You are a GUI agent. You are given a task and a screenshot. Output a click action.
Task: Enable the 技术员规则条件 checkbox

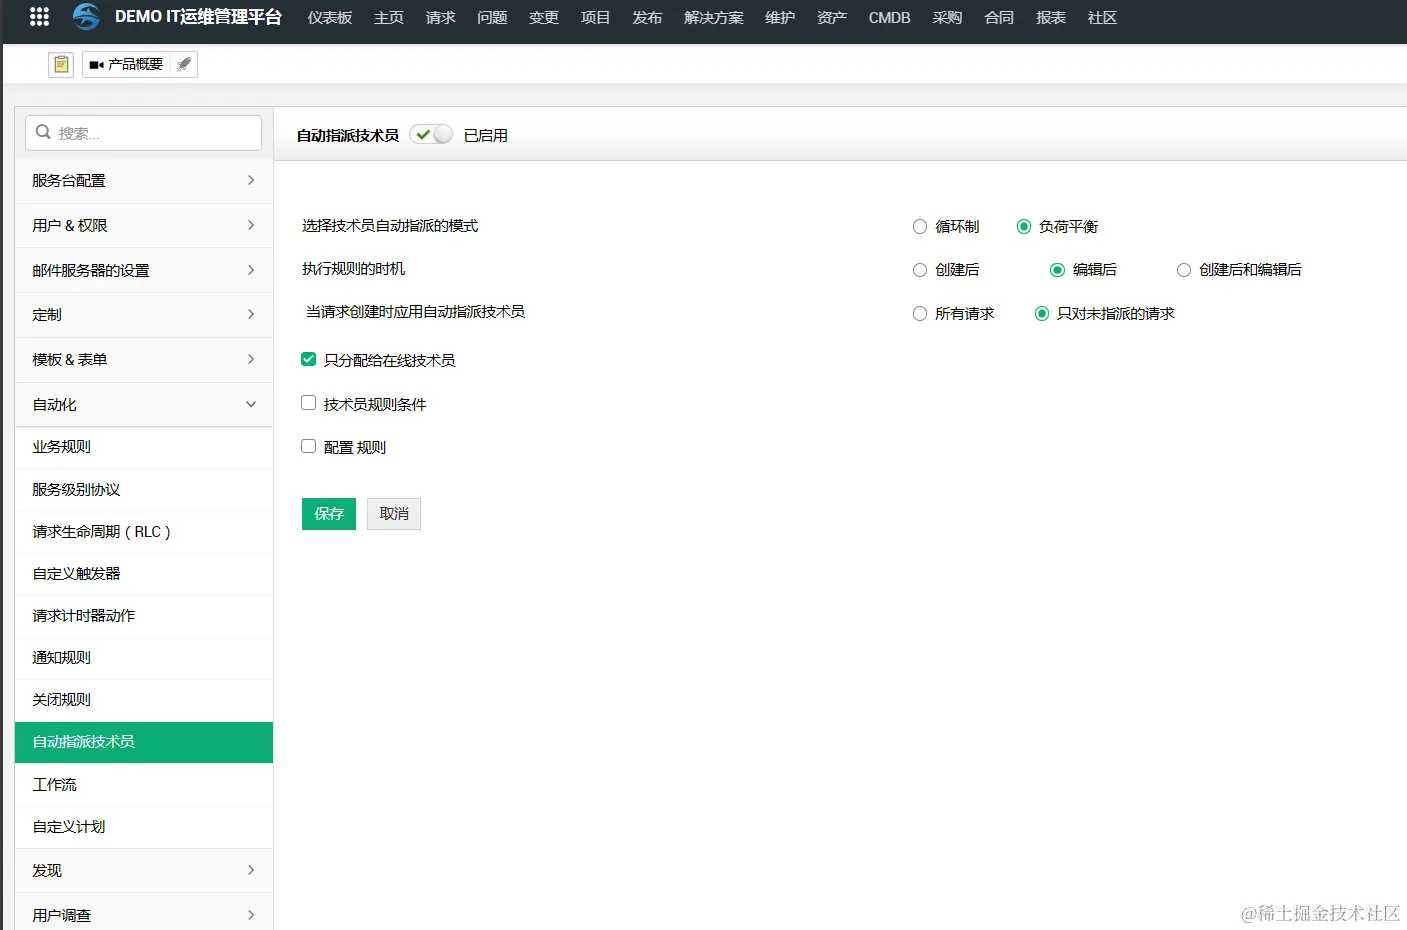[308, 403]
